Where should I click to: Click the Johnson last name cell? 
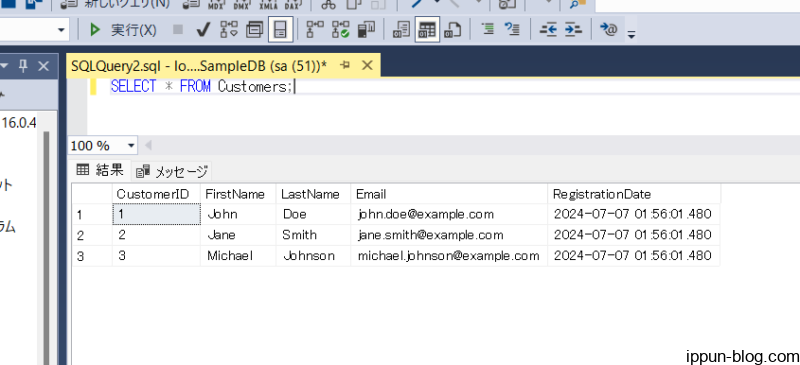click(x=313, y=256)
